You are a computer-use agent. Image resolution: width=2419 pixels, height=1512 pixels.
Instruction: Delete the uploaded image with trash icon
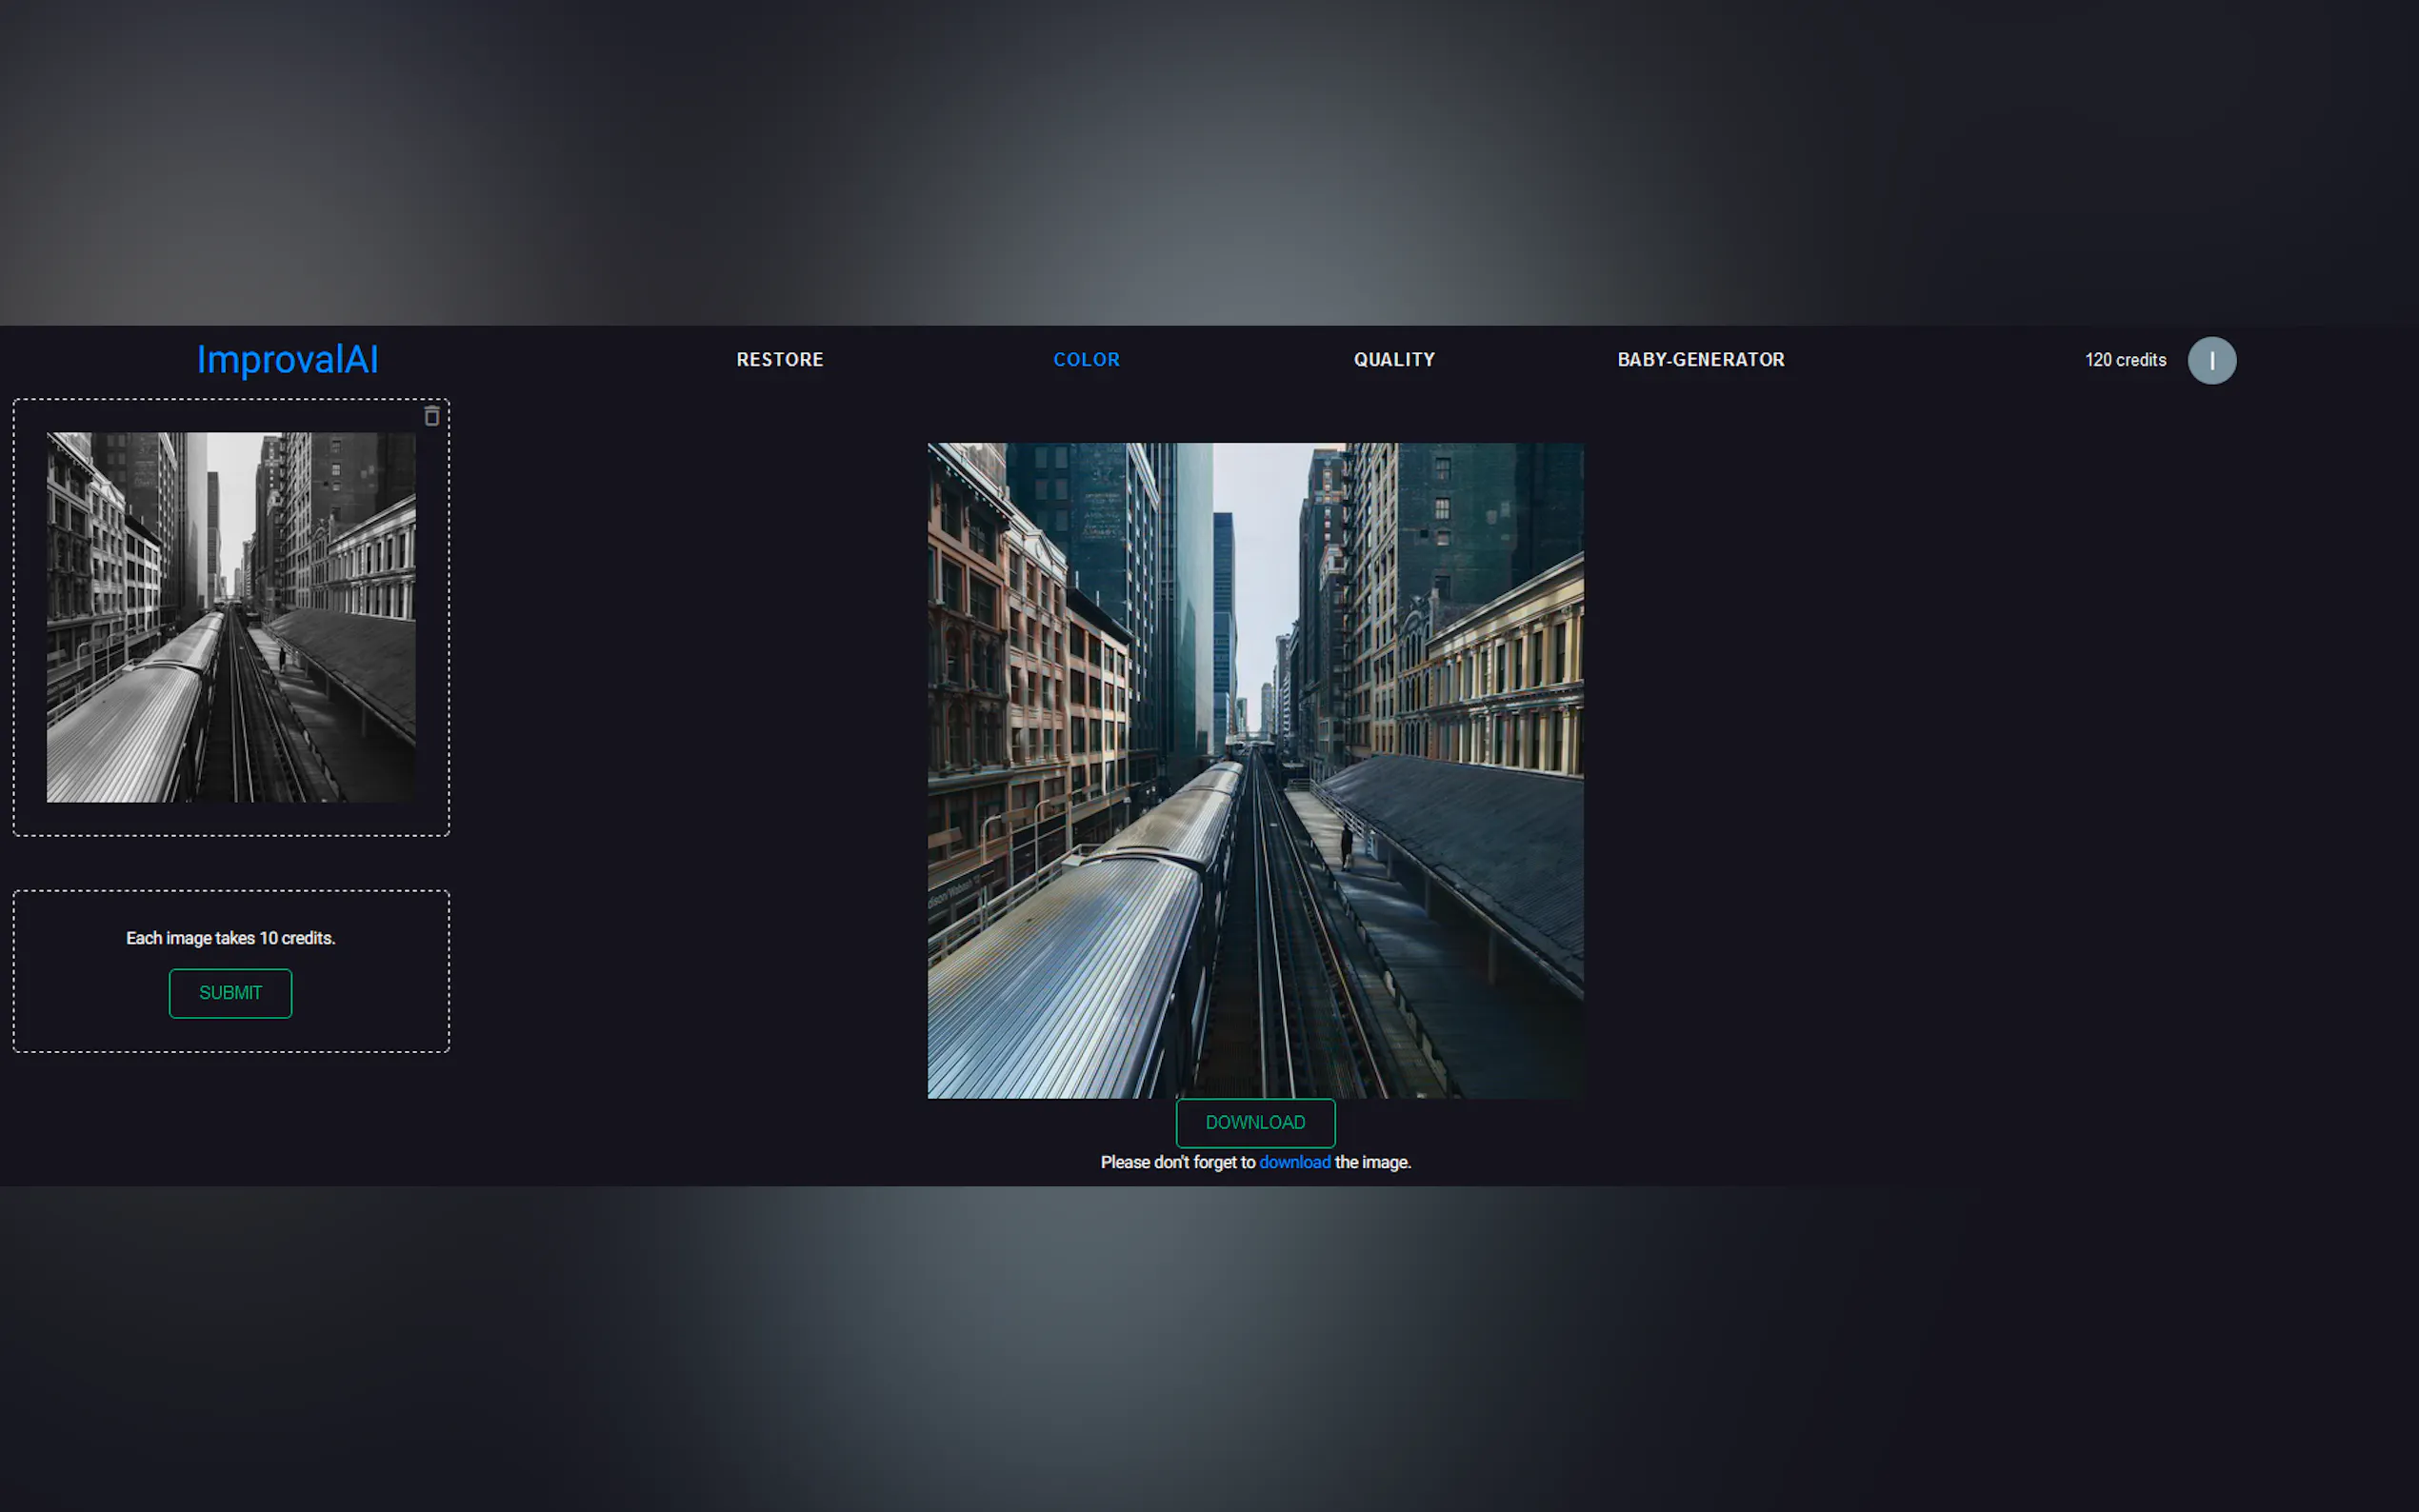[x=432, y=416]
